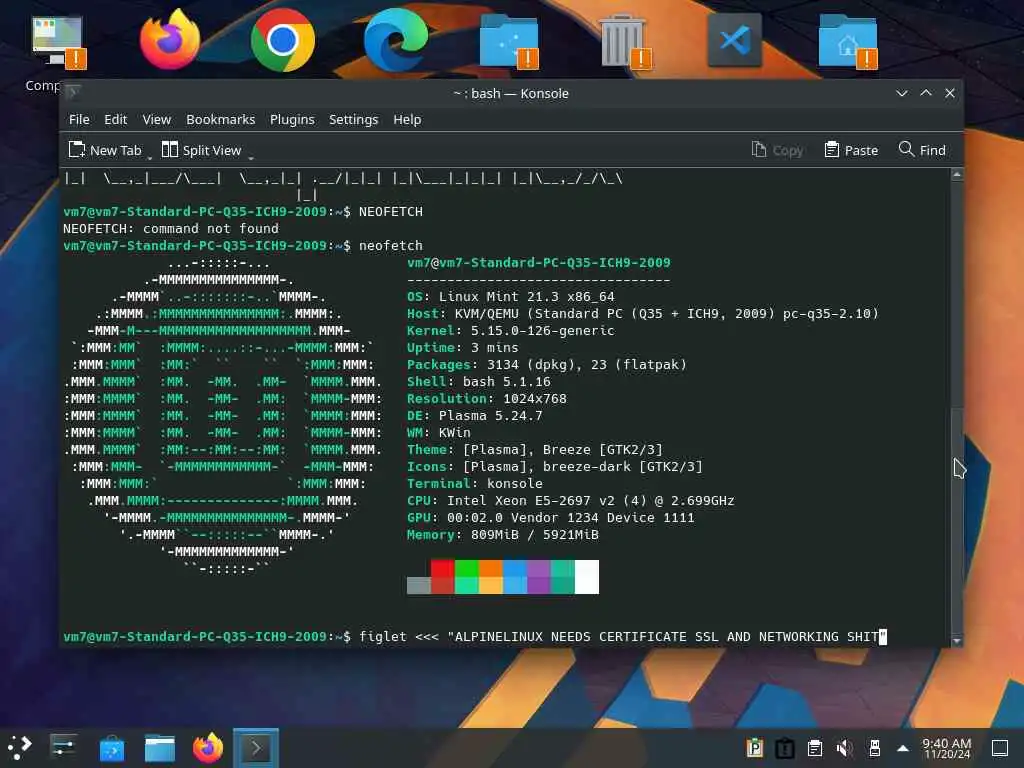The height and width of the screenshot is (768, 1024).
Task: Launch Firefox from the taskbar
Action: [208, 748]
